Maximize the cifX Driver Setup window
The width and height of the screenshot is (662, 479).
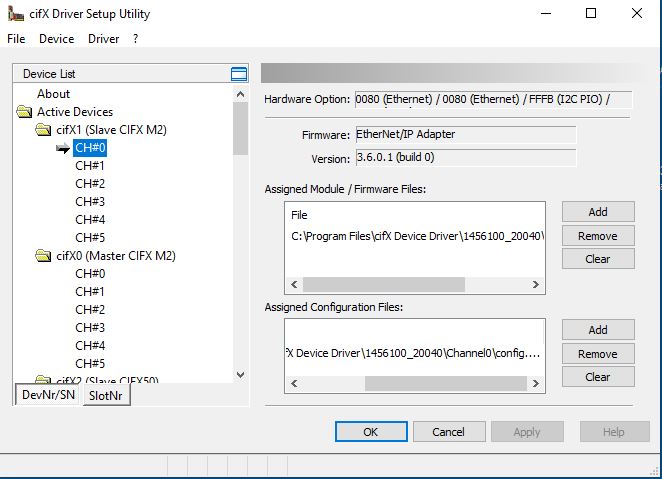pyautogui.click(x=591, y=14)
